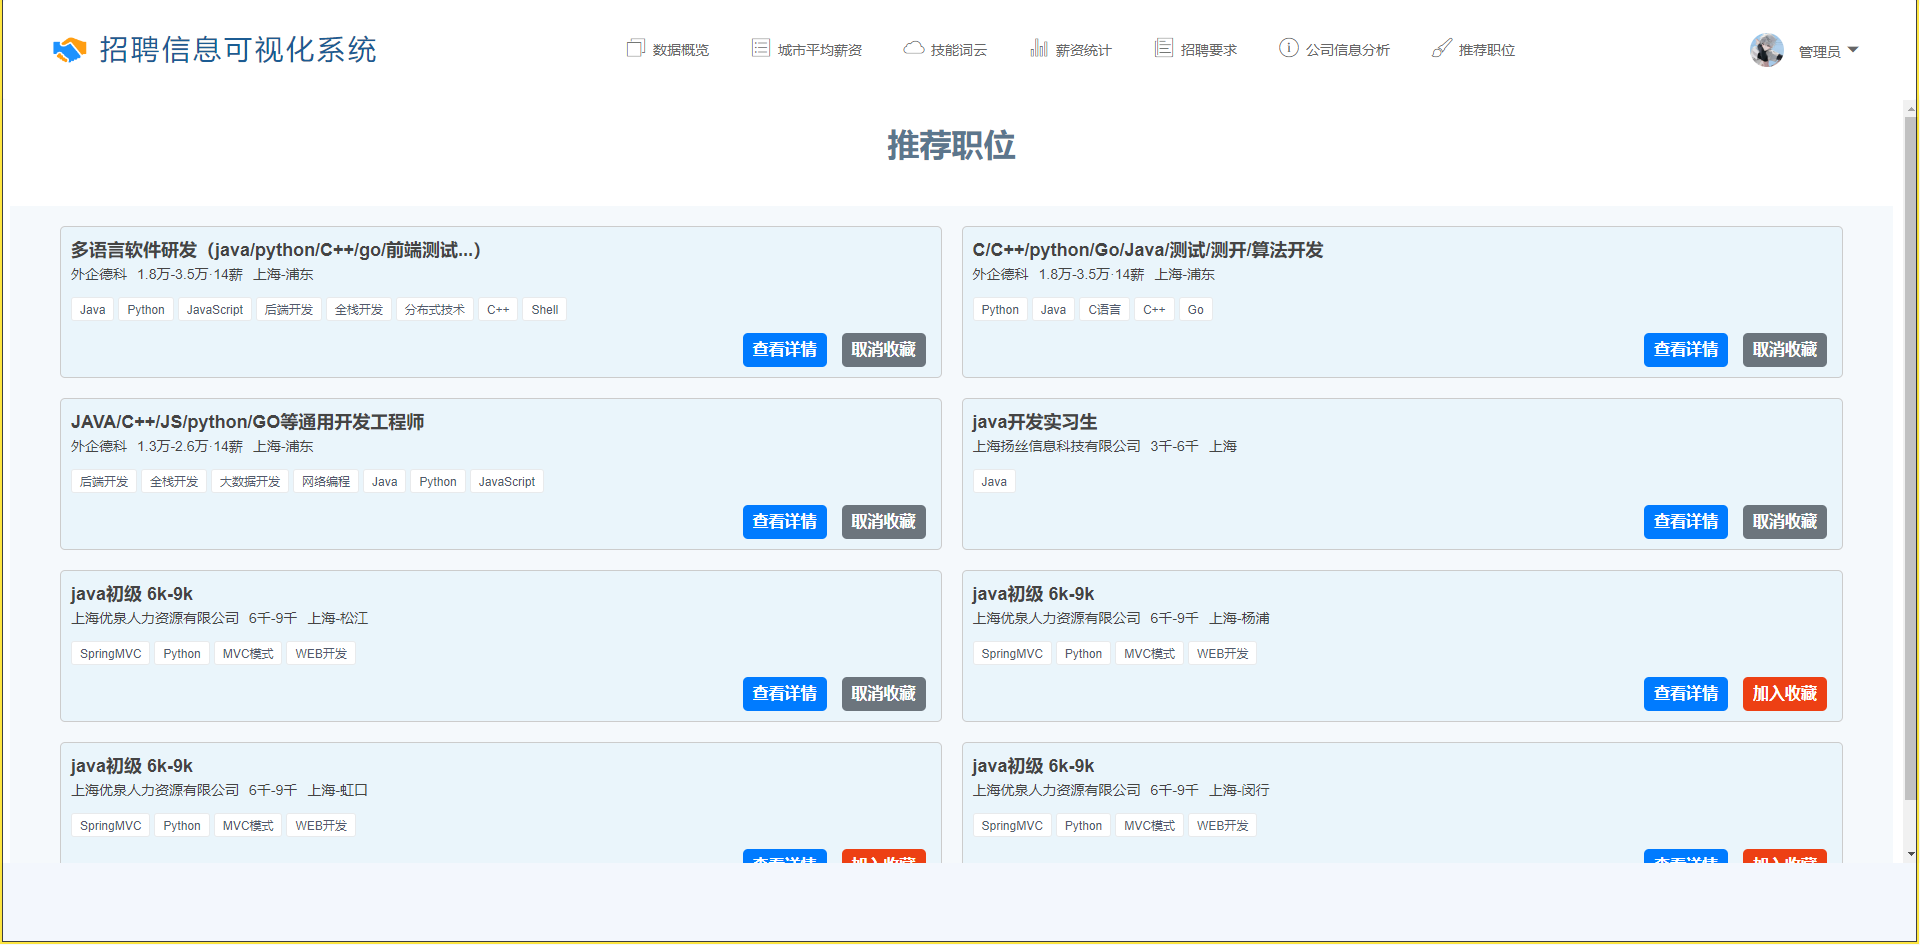The height and width of the screenshot is (945, 1920).
Task: View details of java初级 job in 上海-杨浦
Action: tap(1686, 694)
